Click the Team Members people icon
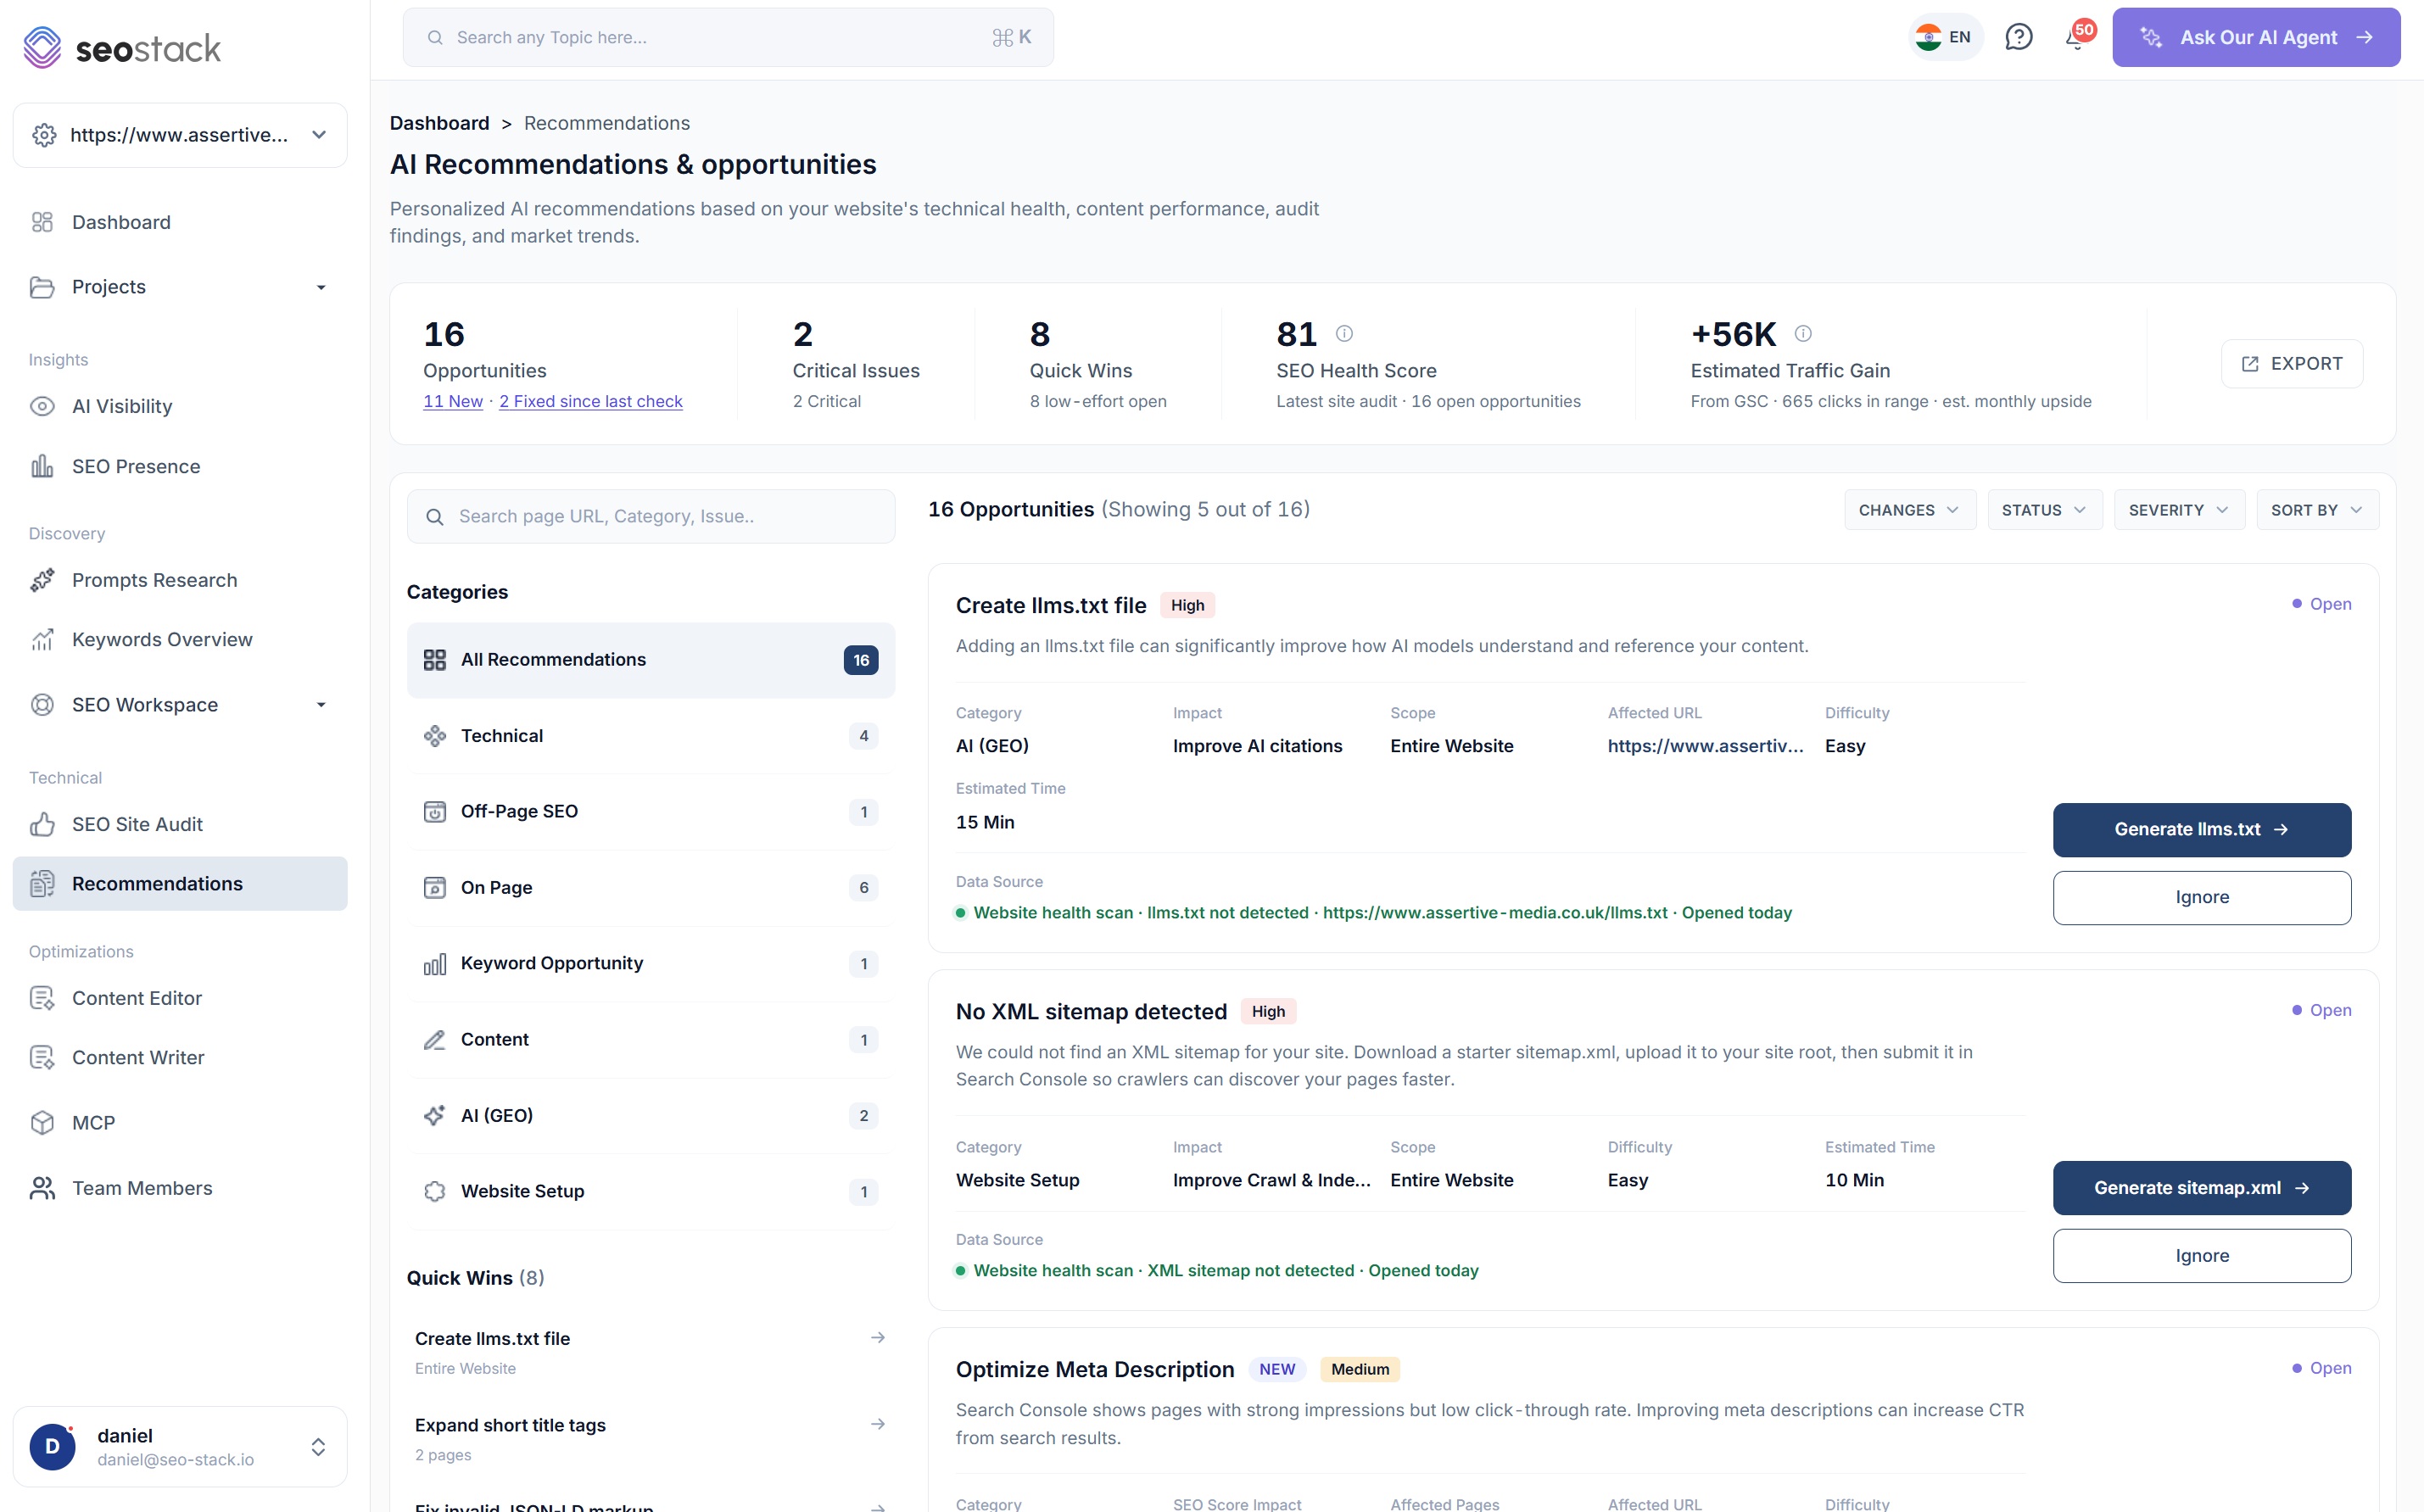 coord(42,1188)
